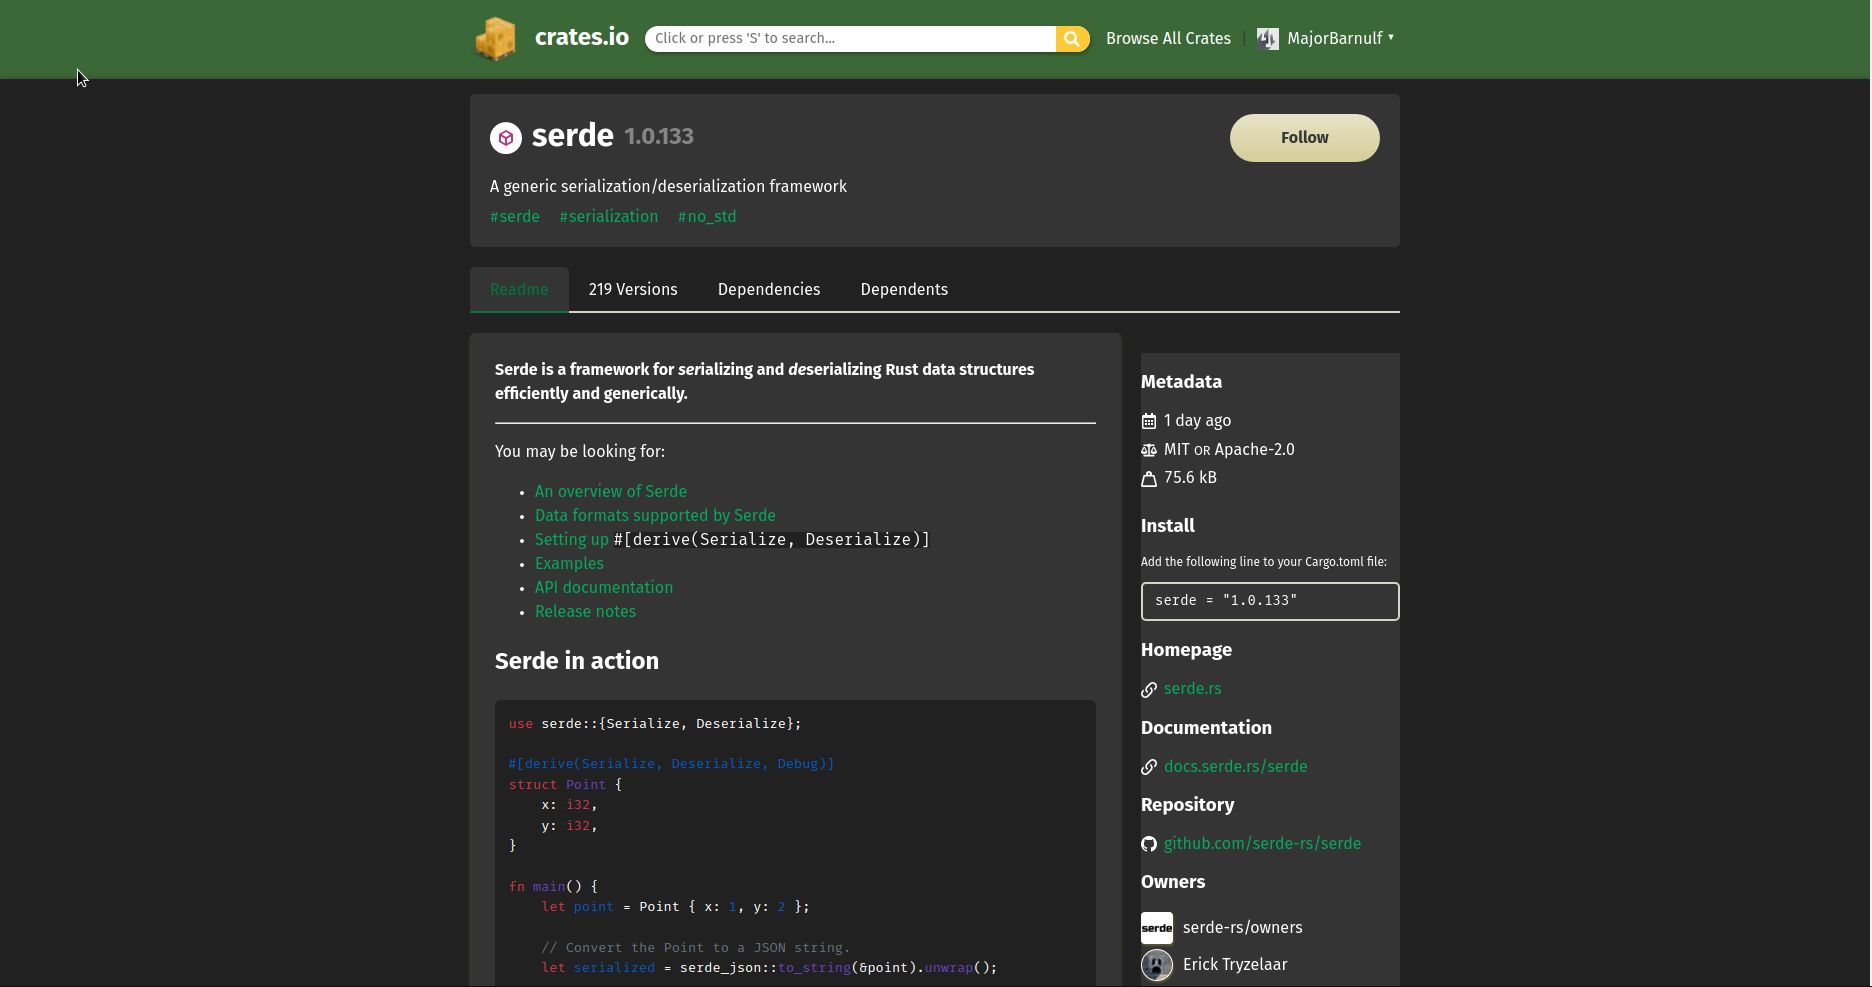Screen dimensions: 1872x987
Task: Switch to the Readme tab
Action: point(519,290)
